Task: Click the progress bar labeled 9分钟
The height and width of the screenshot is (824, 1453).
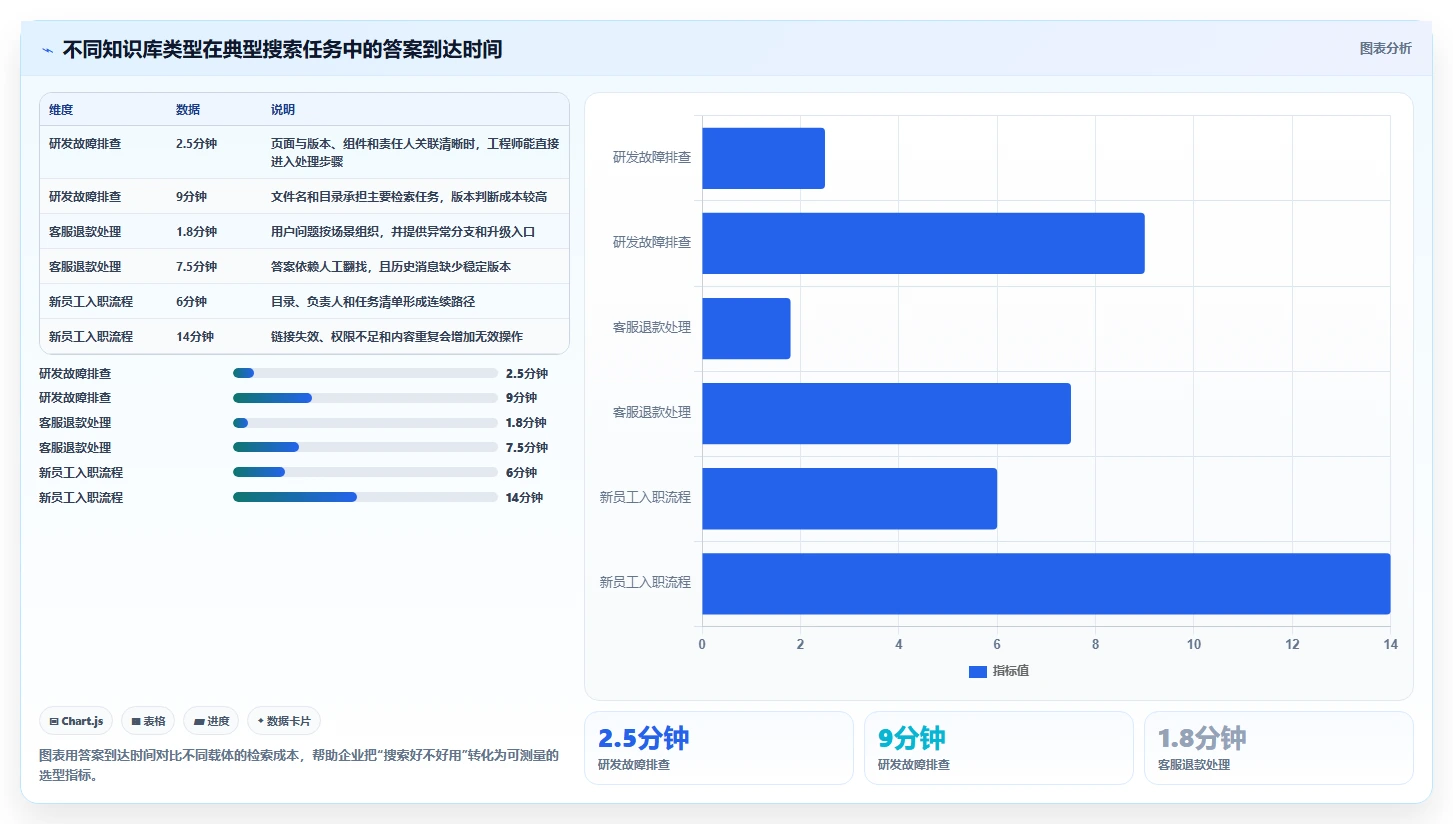Action: 365,398
